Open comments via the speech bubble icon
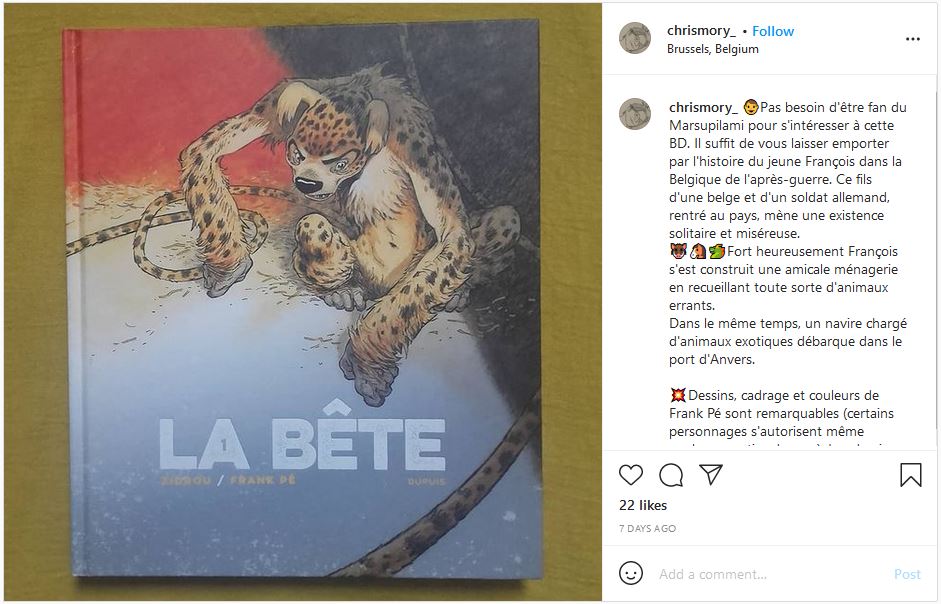Viewport: 941px width, 604px height. click(x=671, y=475)
